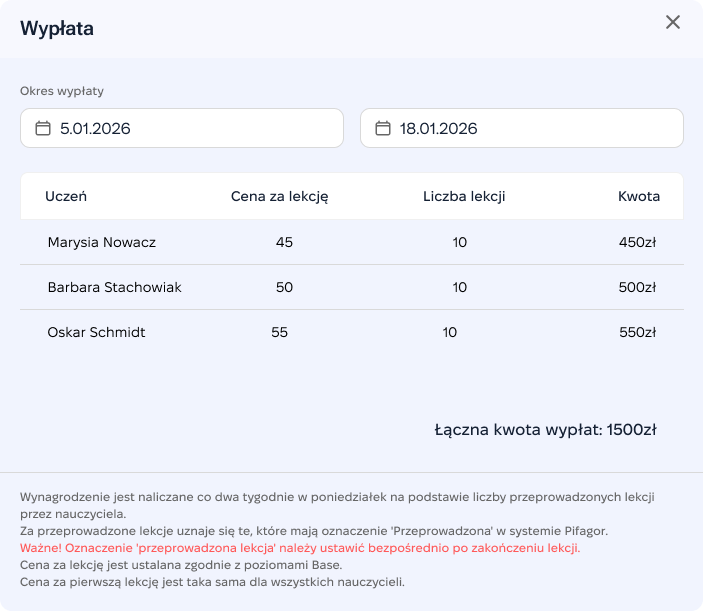This screenshot has width=703, height=611.
Task: Click lesson price 45 in first row
Action: coord(284,242)
